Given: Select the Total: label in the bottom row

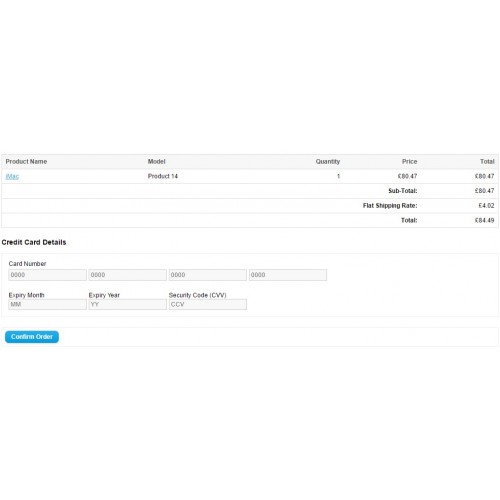Looking at the screenshot, I should 409,220.
